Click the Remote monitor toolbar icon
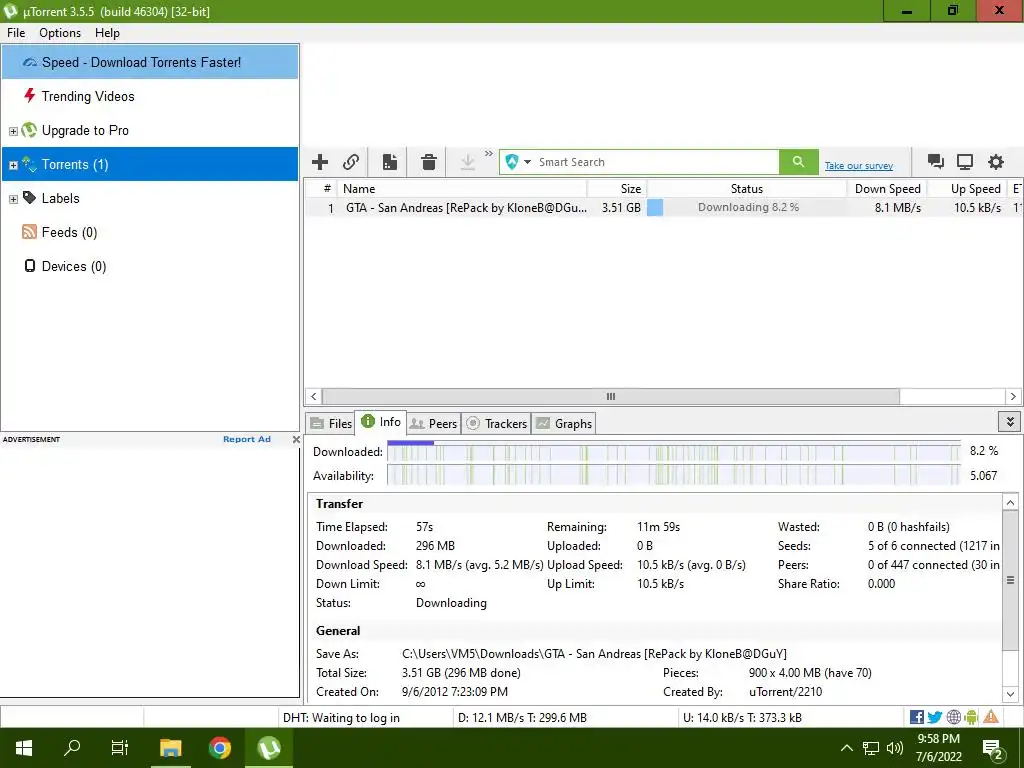 965,162
